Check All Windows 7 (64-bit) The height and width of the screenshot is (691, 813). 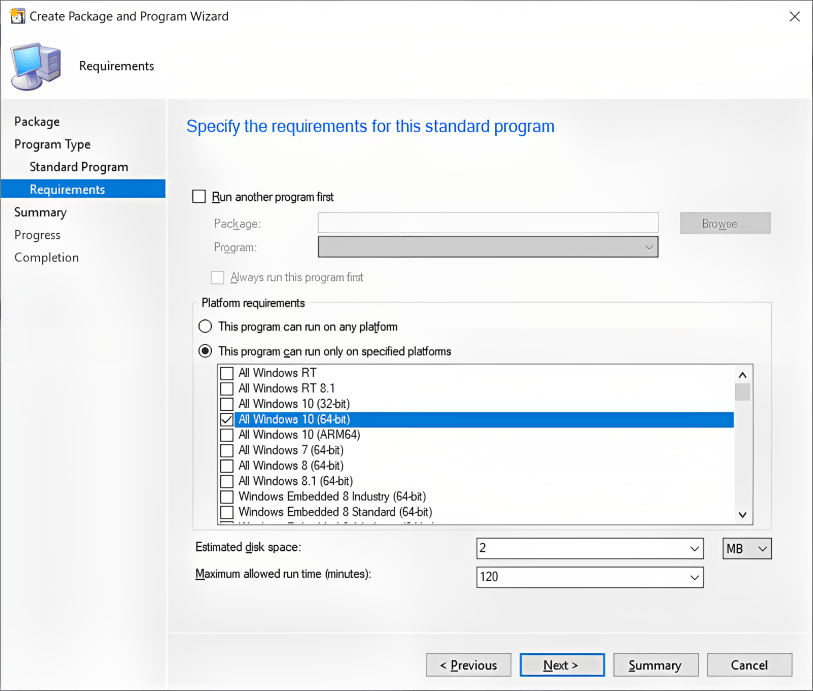[x=226, y=450]
